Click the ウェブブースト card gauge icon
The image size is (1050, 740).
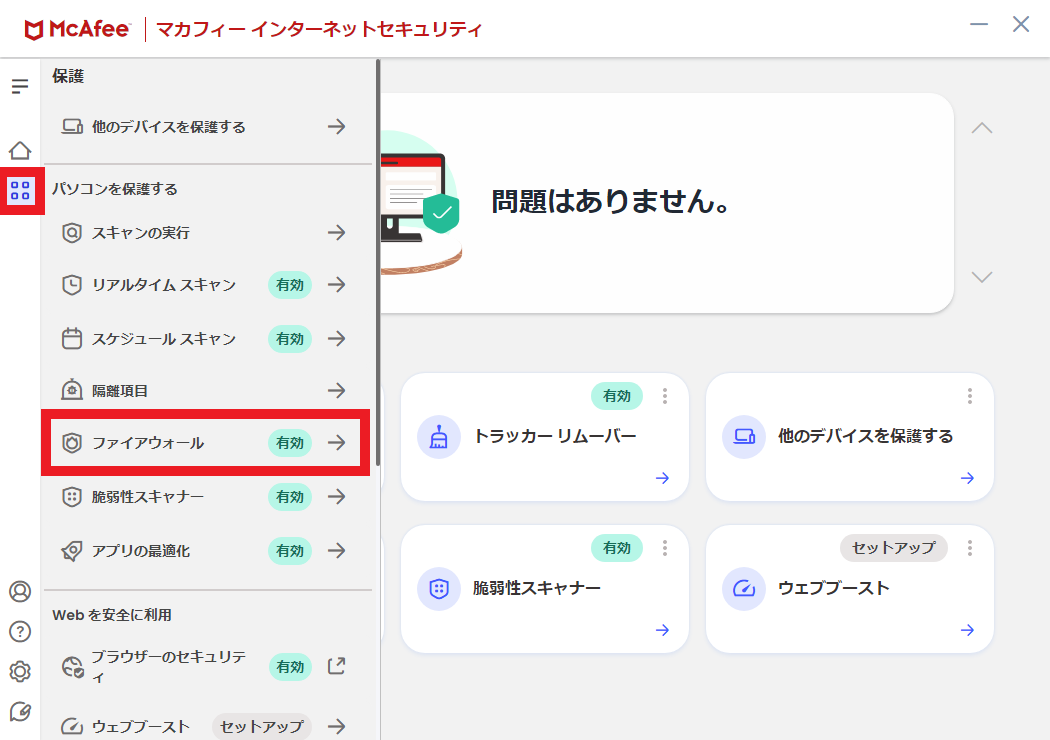coord(743,589)
